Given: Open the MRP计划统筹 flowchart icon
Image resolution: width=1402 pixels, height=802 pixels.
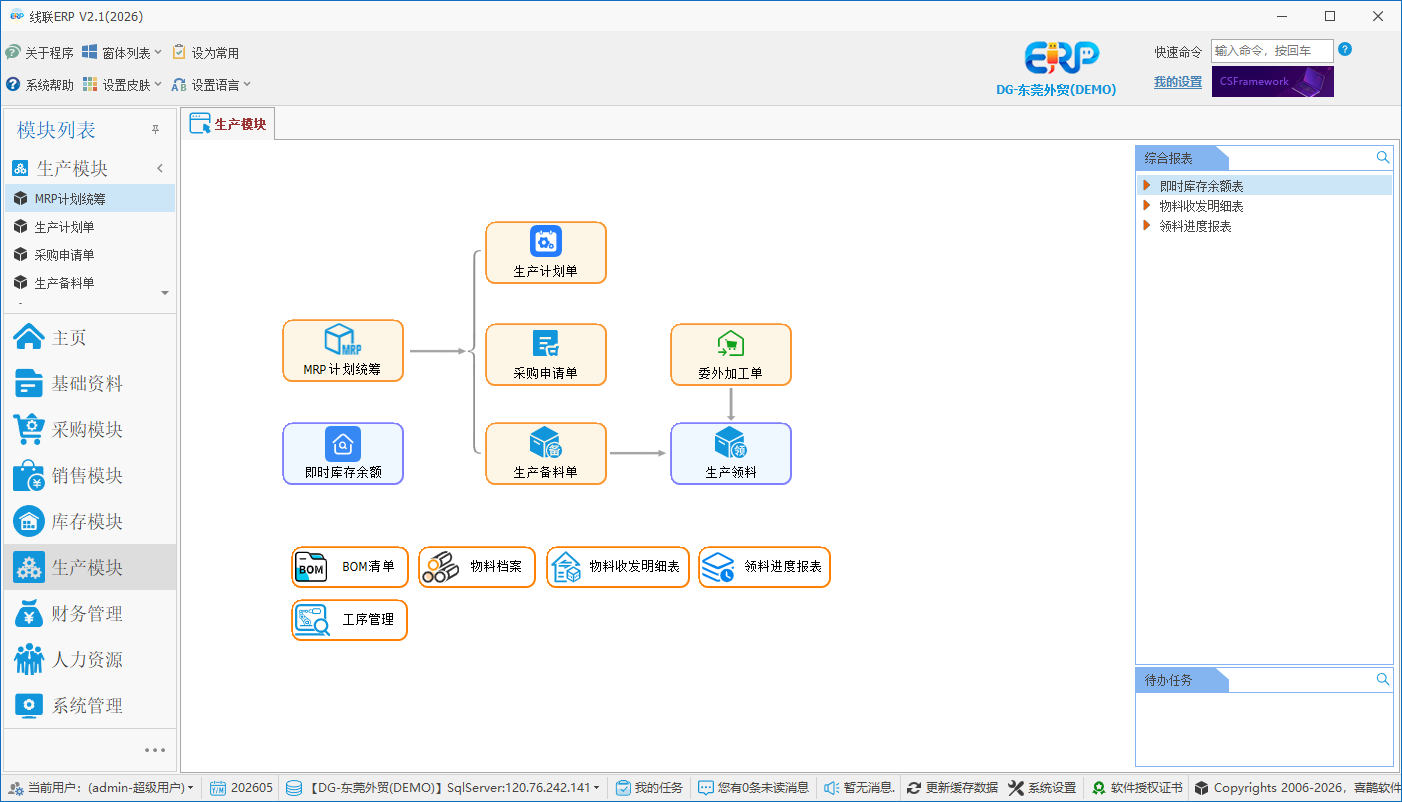Looking at the screenshot, I should (343, 340).
